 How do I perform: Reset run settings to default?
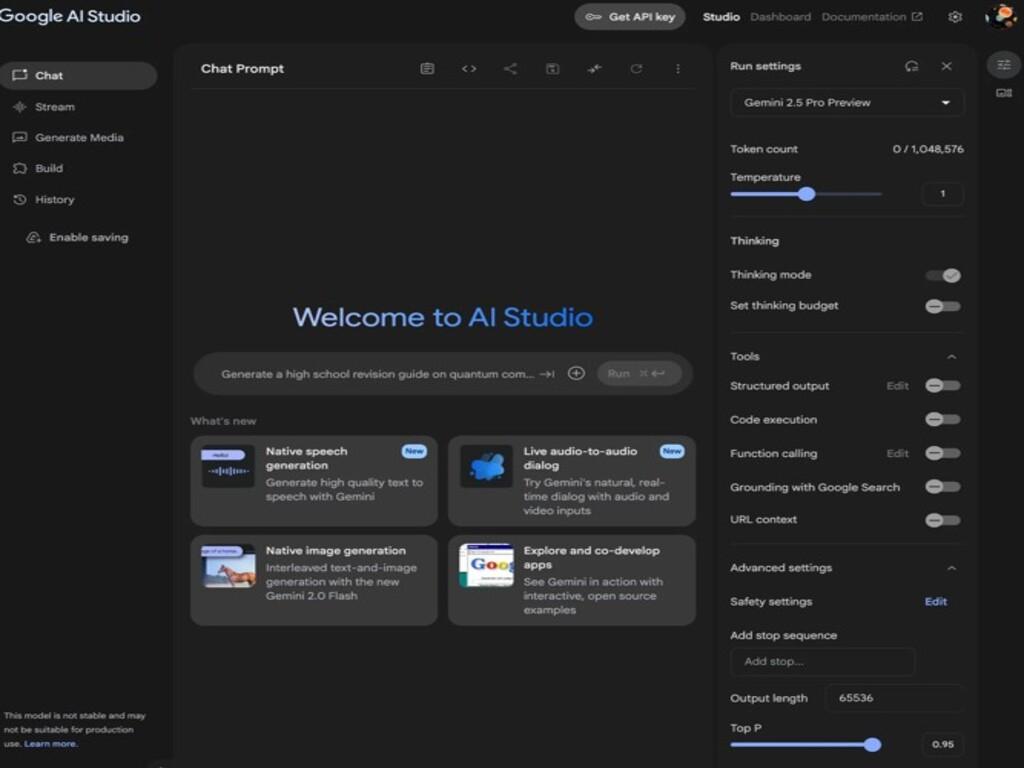[911, 66]
